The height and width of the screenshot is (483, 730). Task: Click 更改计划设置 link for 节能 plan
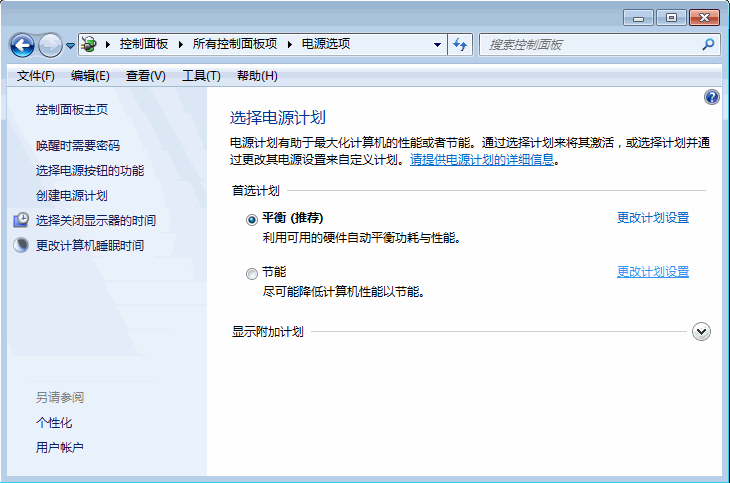click(652, 272)
